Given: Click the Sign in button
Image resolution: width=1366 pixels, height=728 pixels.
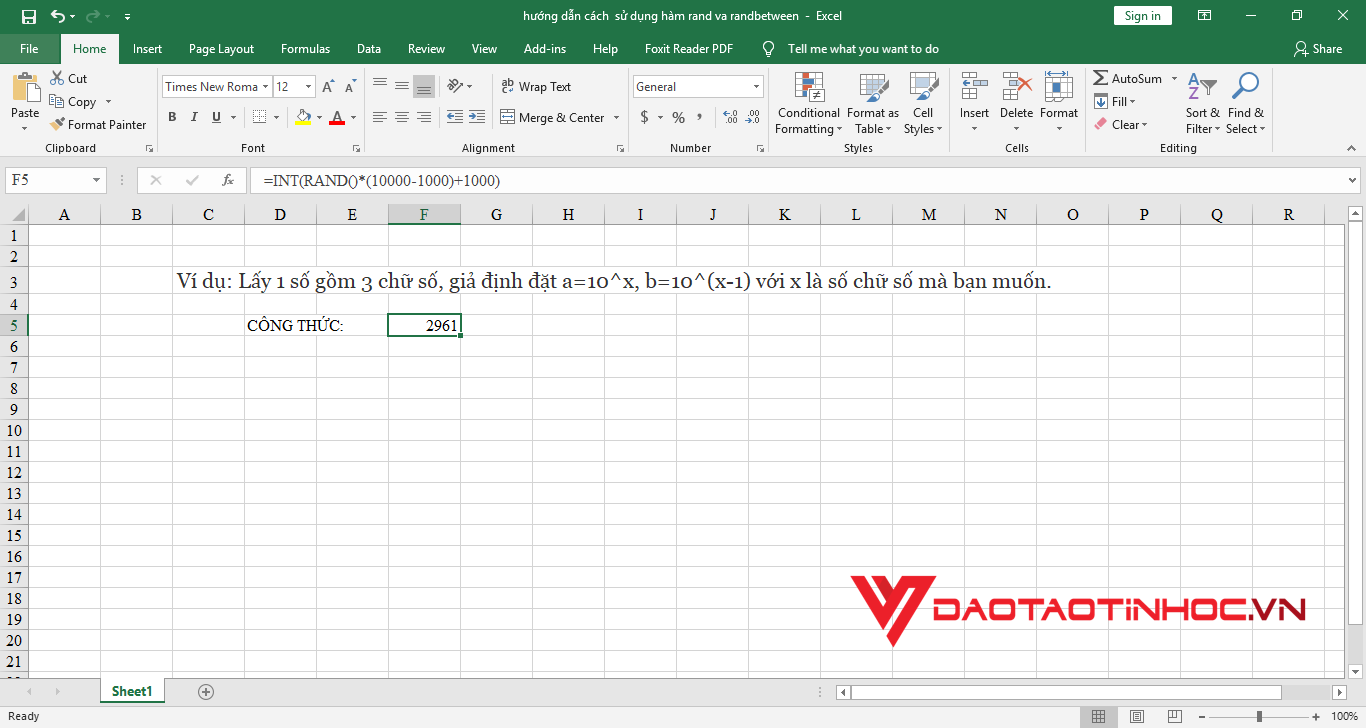Looking at the screenshot, I should click(x=1142, y=16).
